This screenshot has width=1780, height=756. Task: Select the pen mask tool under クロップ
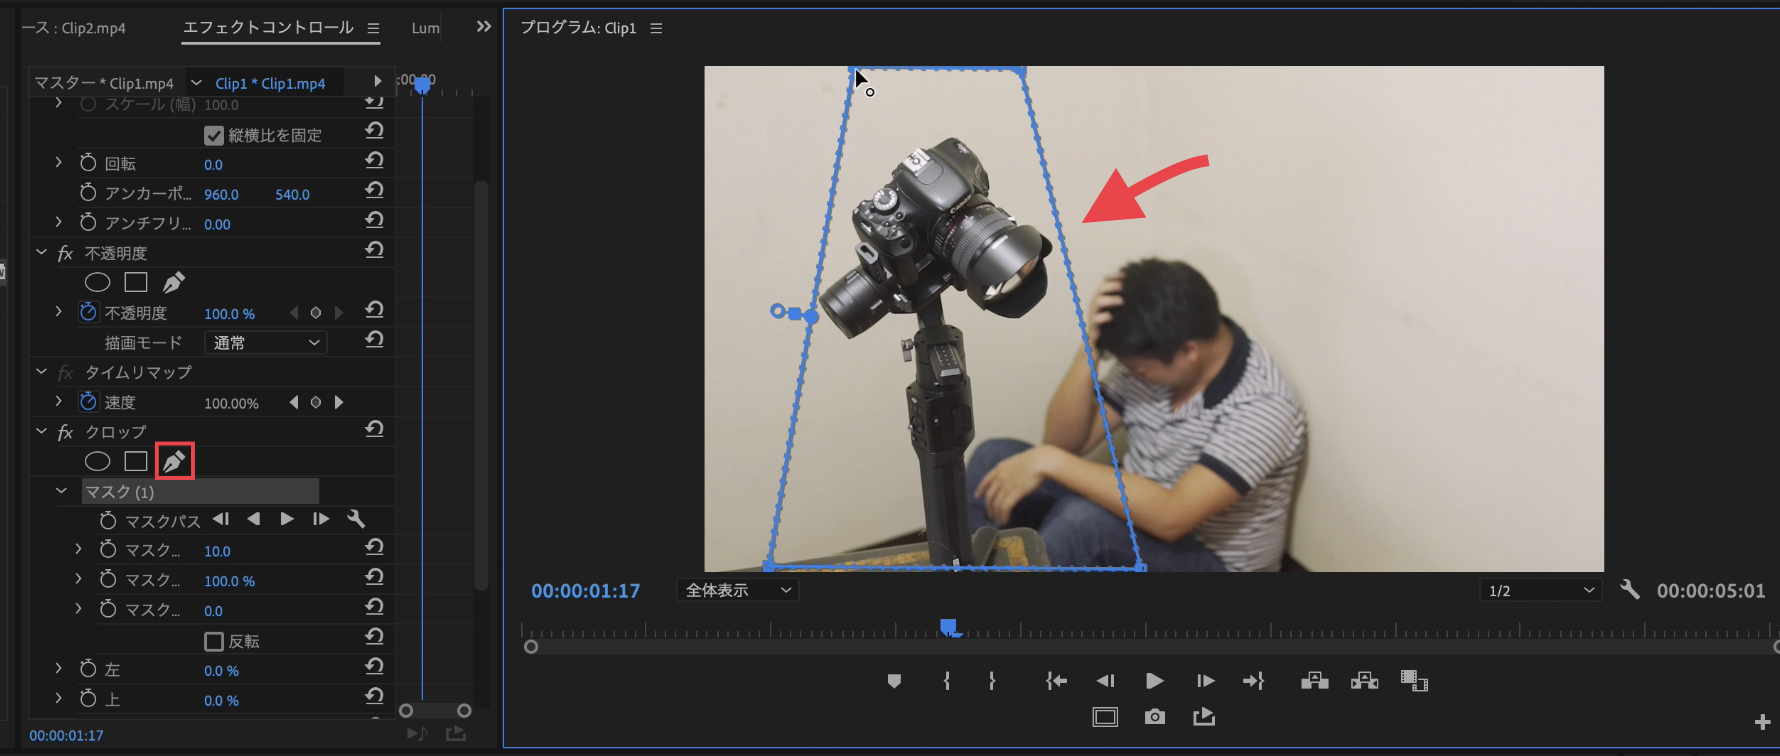pos(174,461)
